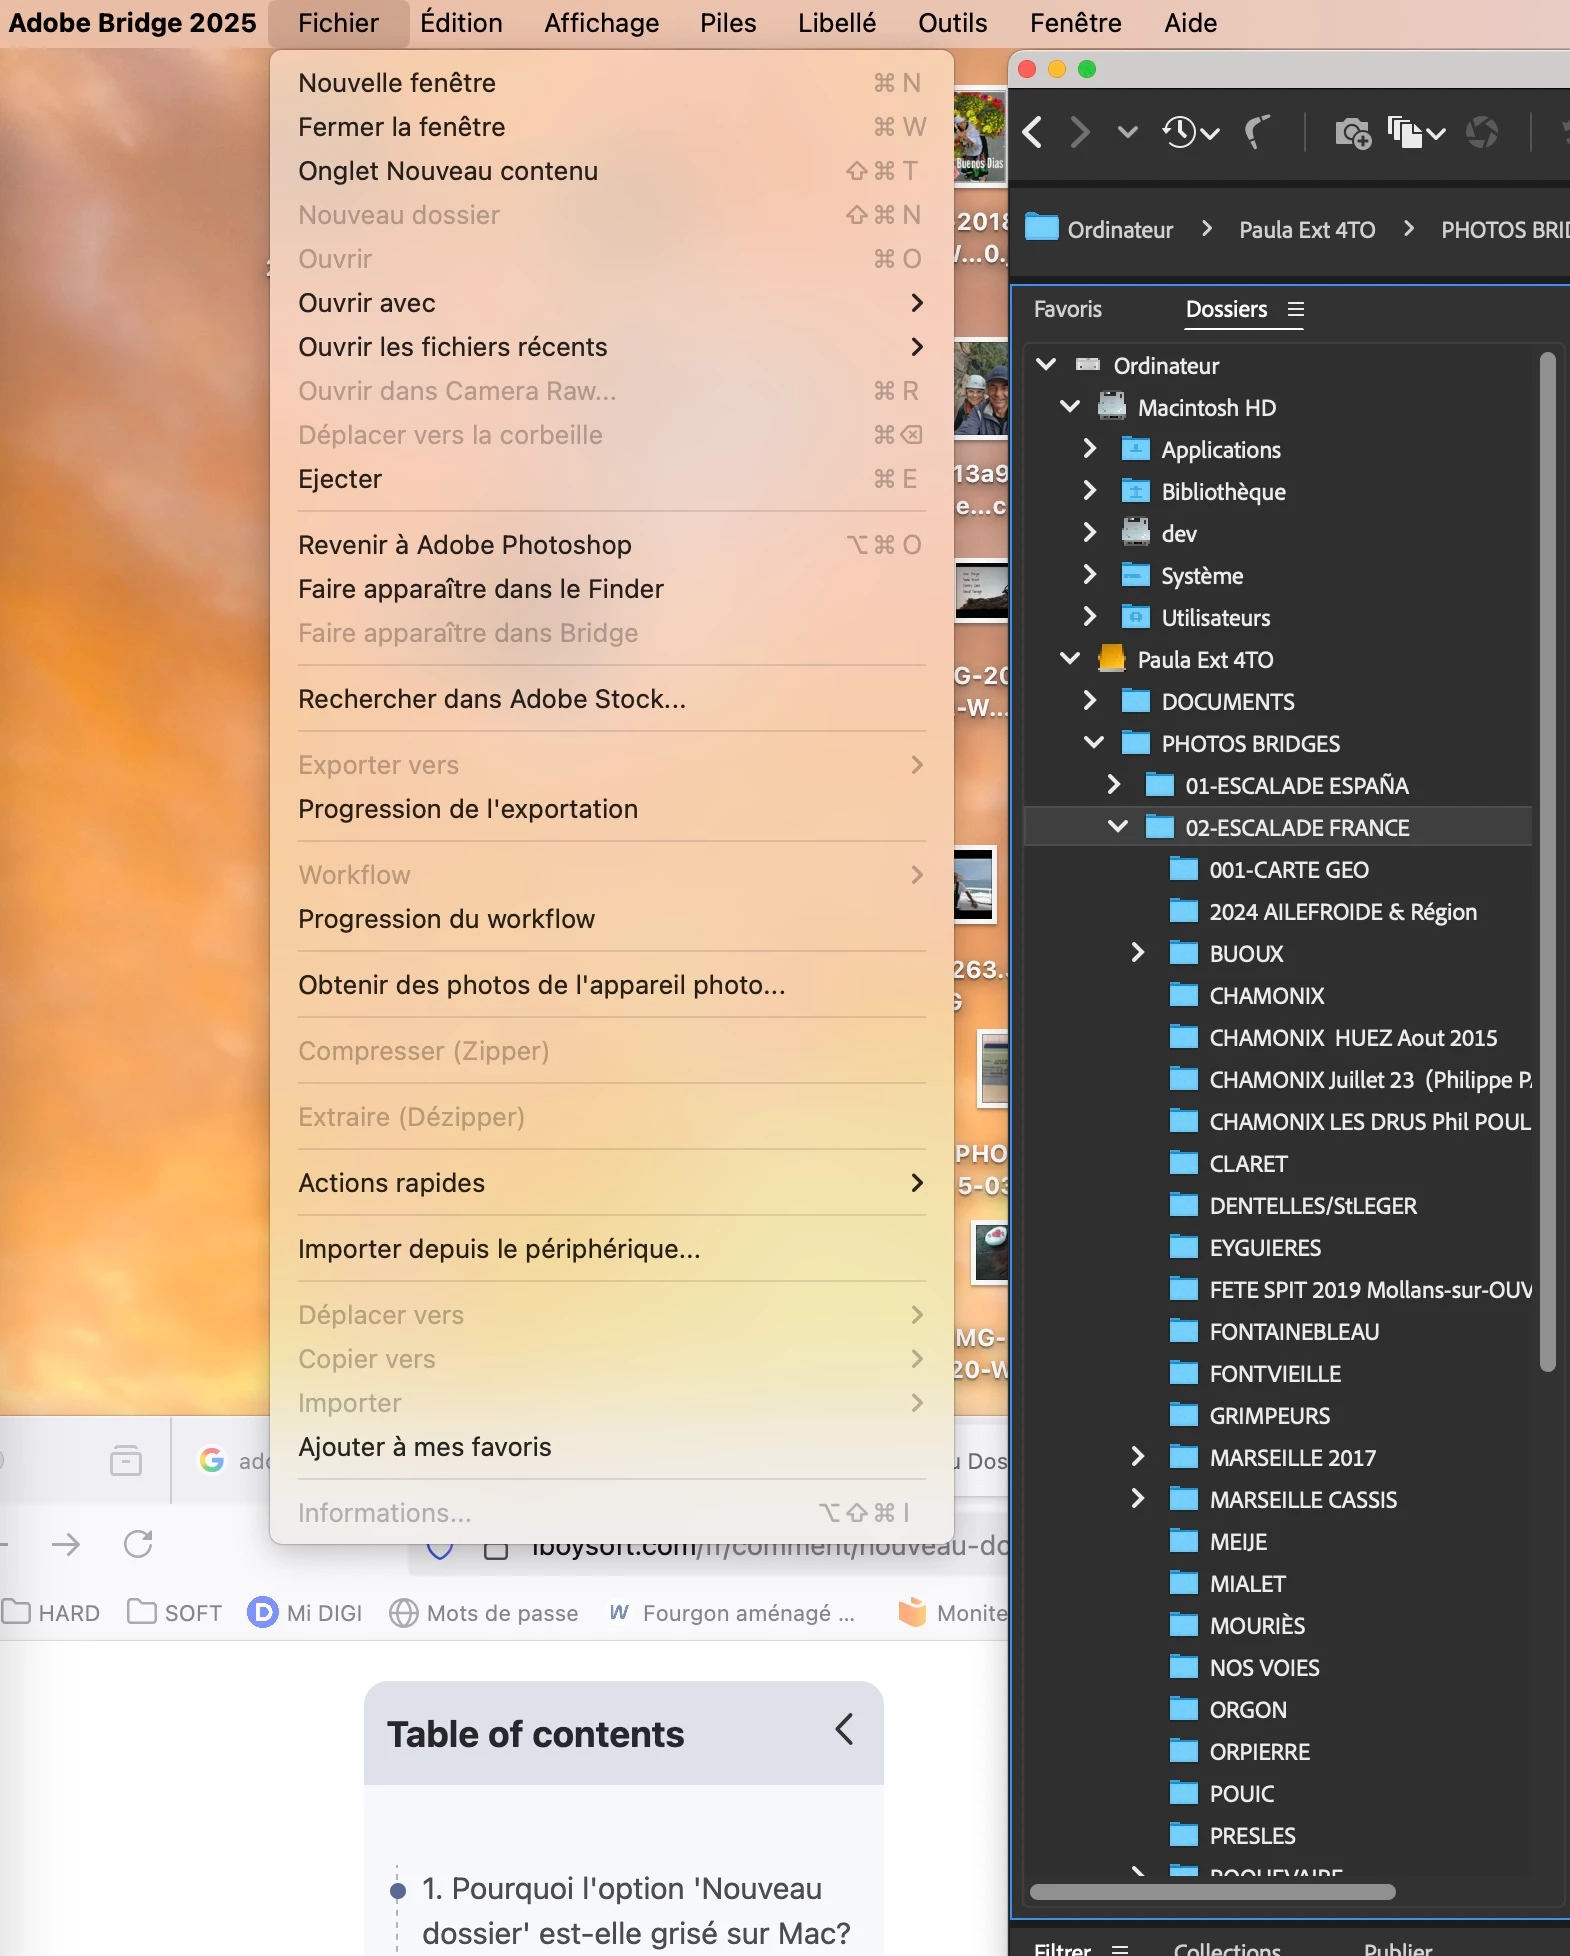Open Ouvrir les fichiers récents submenu

coord(611,347)
